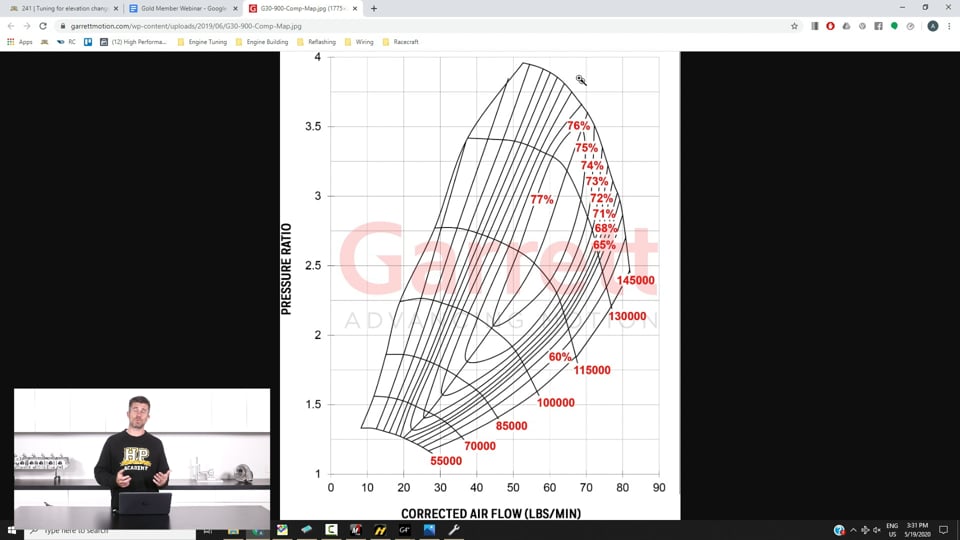Expand the Engine Building bookmark folder

(262, 42)
